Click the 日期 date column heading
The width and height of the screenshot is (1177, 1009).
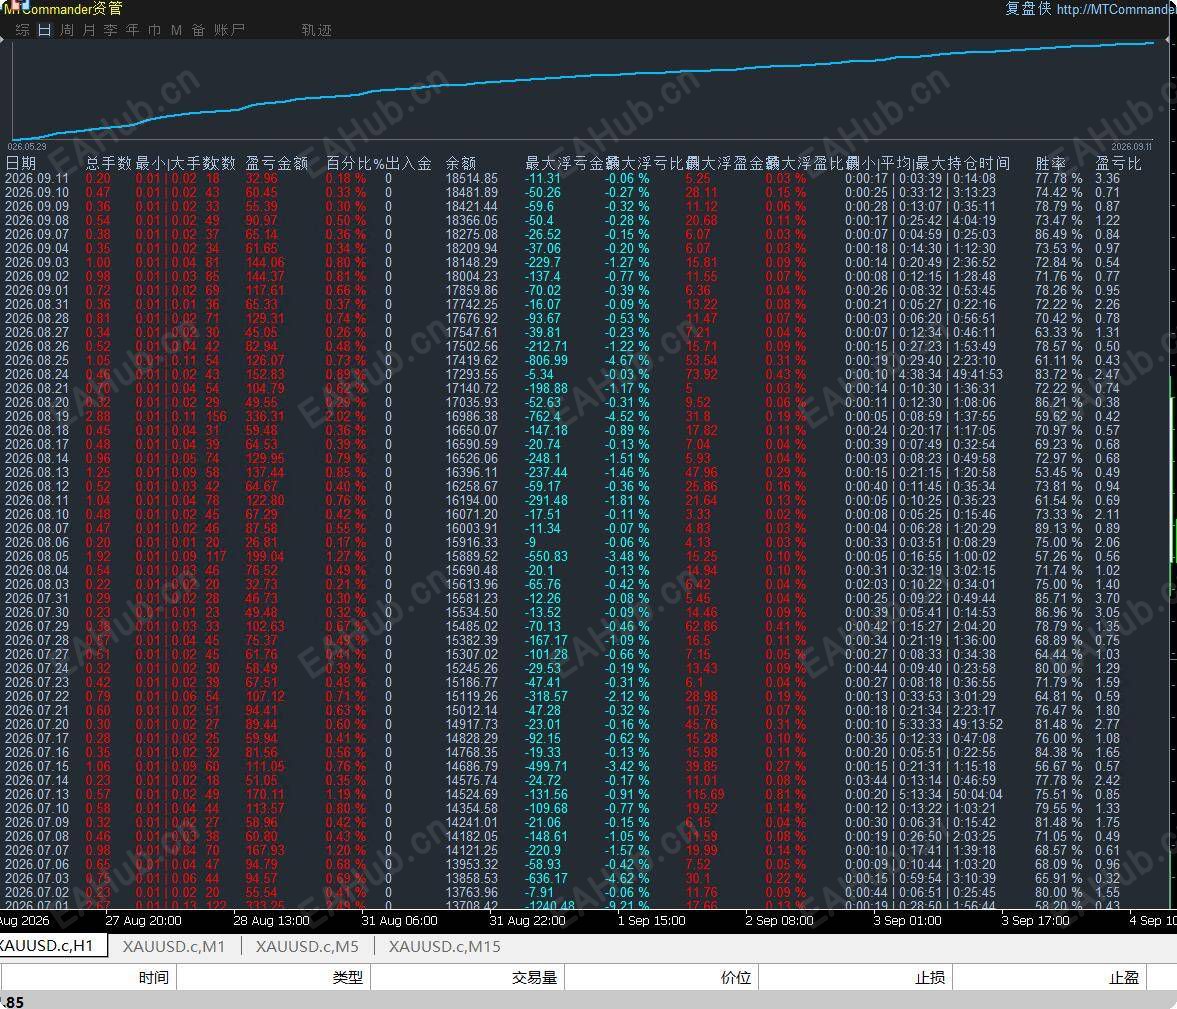20,163
